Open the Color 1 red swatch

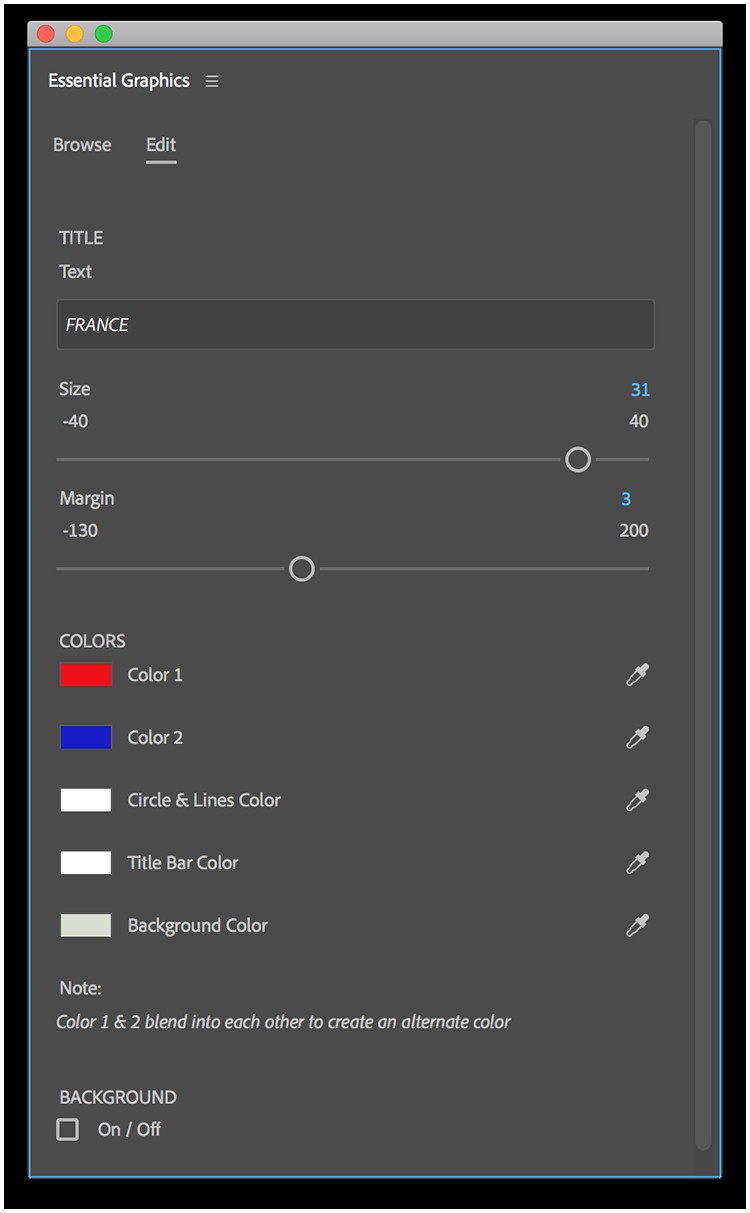click(85, 674)
